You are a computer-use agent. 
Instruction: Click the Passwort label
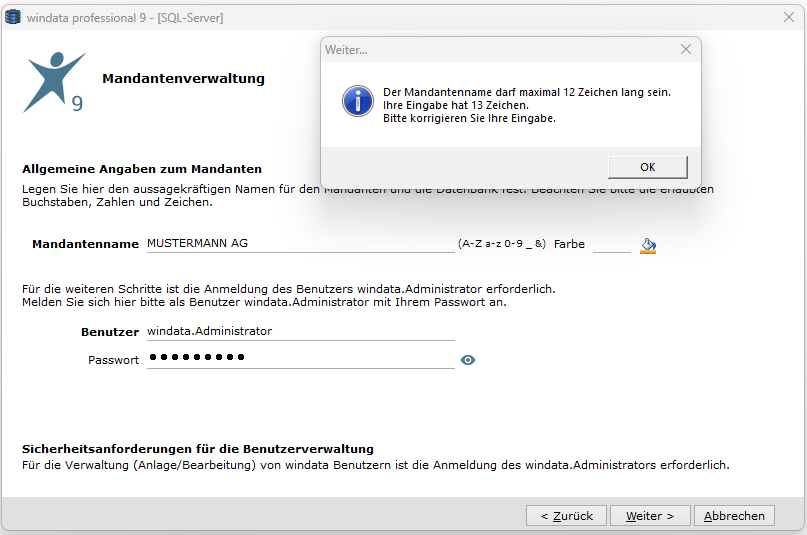[113, 360]
